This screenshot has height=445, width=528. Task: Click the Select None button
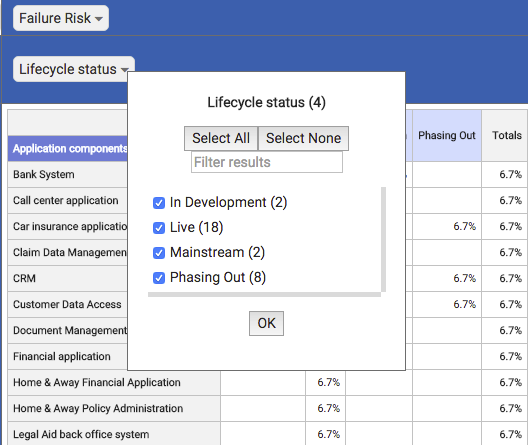[303, 138]
